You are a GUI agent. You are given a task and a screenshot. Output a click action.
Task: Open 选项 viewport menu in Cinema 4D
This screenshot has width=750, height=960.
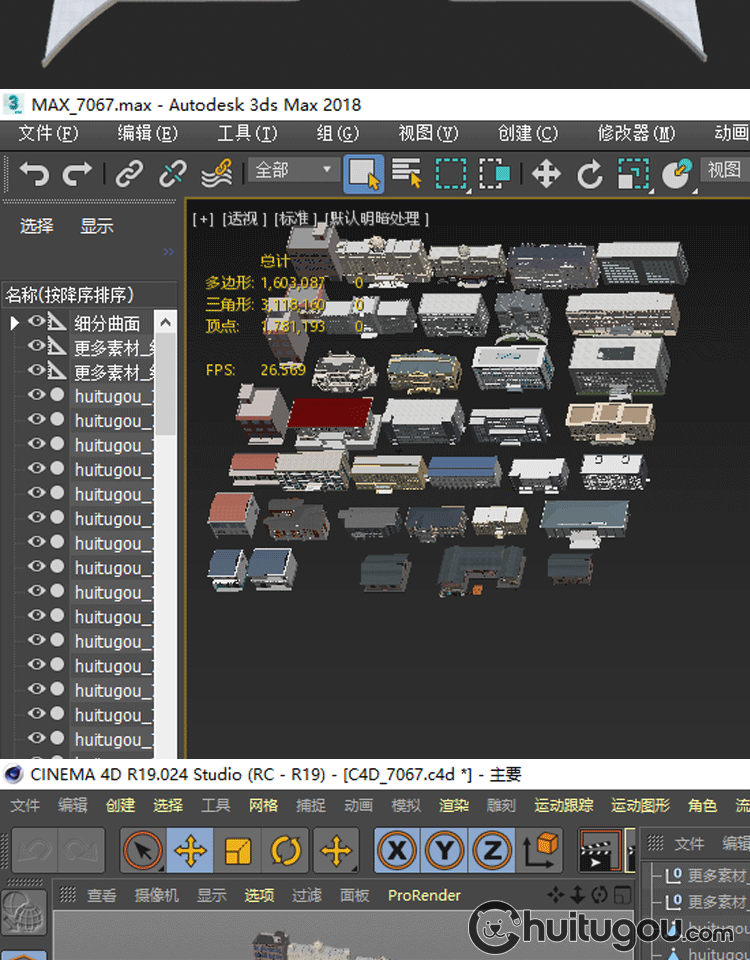click(x=259, y=896)
